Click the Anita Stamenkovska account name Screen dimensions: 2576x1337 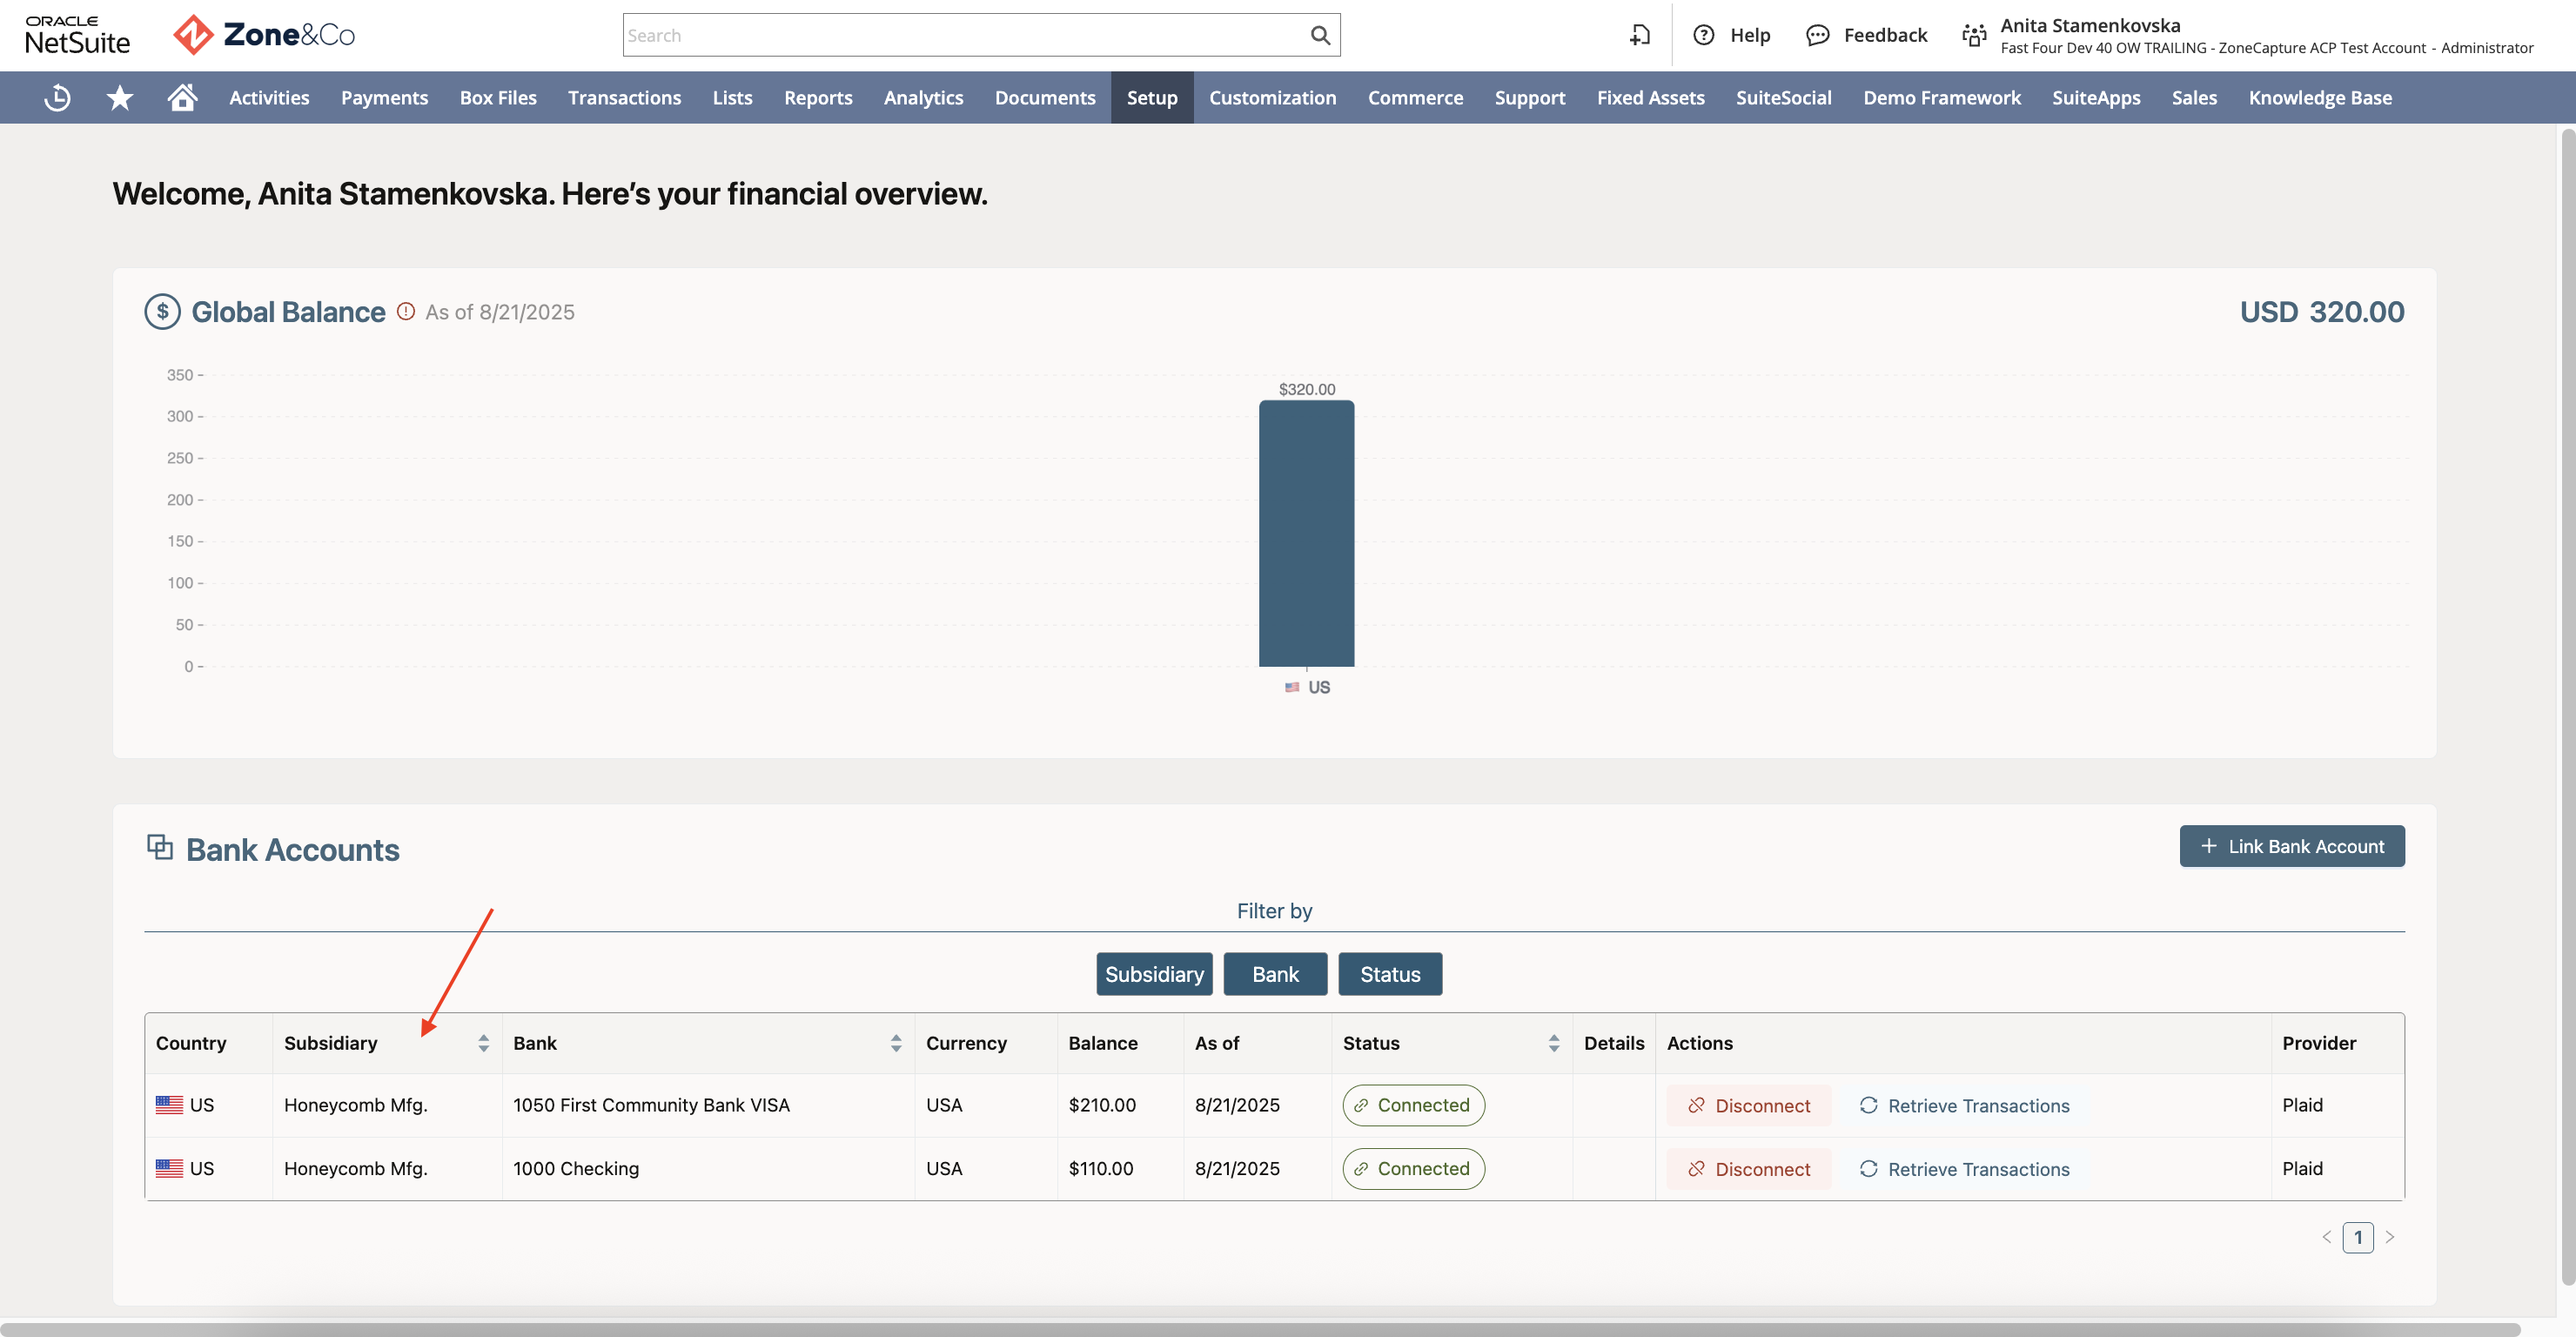click(x=2090, y=25)
